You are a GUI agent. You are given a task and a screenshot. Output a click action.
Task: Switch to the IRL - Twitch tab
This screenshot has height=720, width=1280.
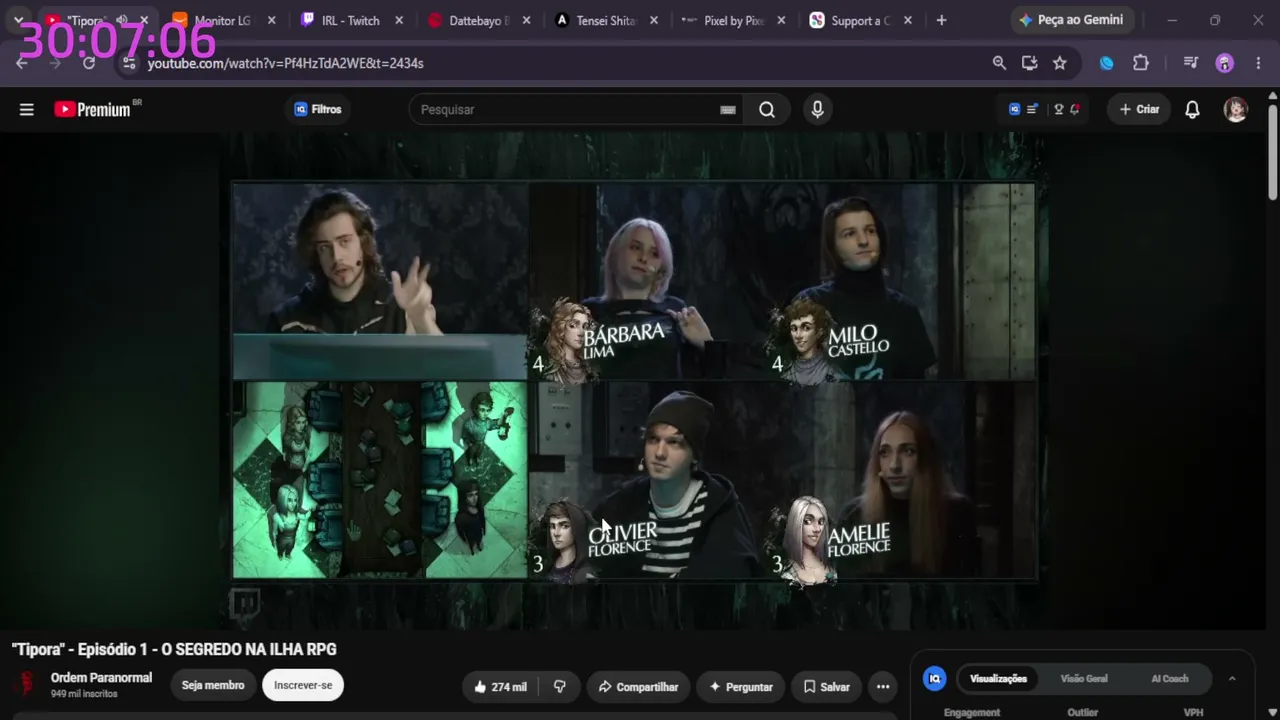pyautogui.click(x=350, y=20)
